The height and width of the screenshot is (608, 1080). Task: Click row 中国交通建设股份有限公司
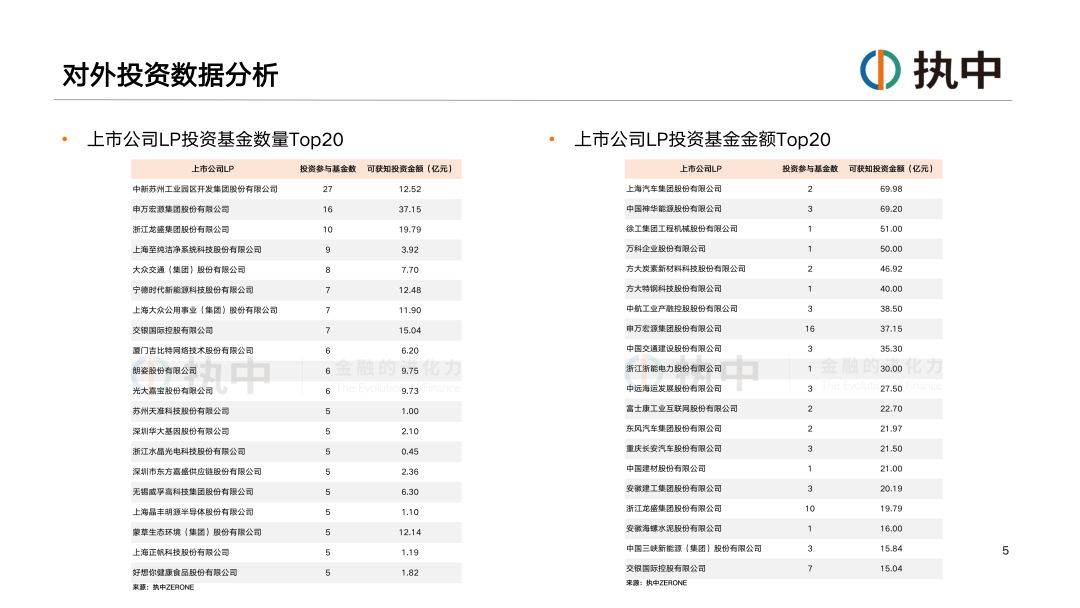[783, 348]
